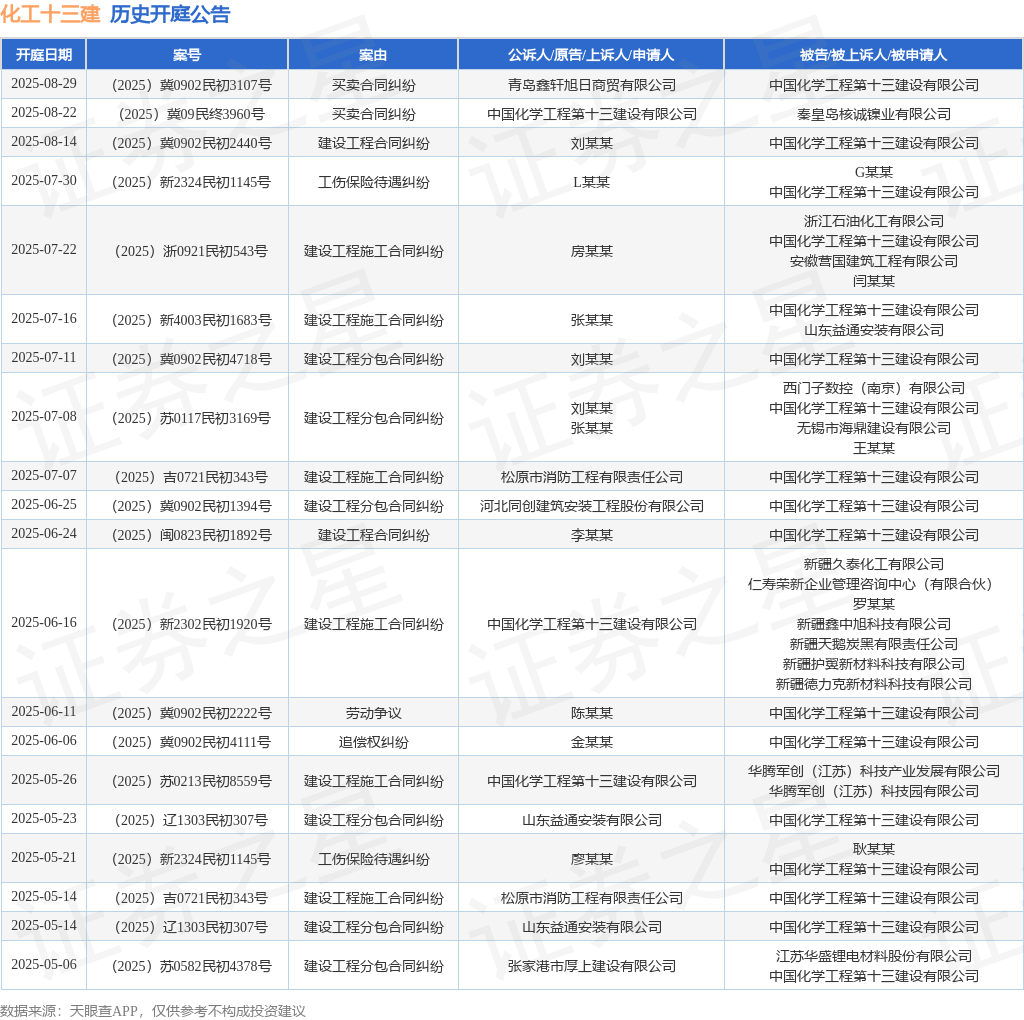Click defendant 无锡市海鼎建设有限公司
1024x1020 pixels.
pyautogui.click(x=874, y=428)
